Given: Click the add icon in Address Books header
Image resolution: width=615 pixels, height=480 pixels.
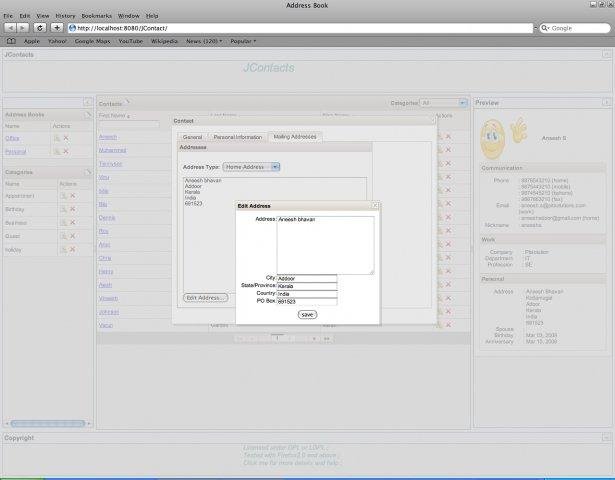Looking at the screenshot, I should point(88,115).
